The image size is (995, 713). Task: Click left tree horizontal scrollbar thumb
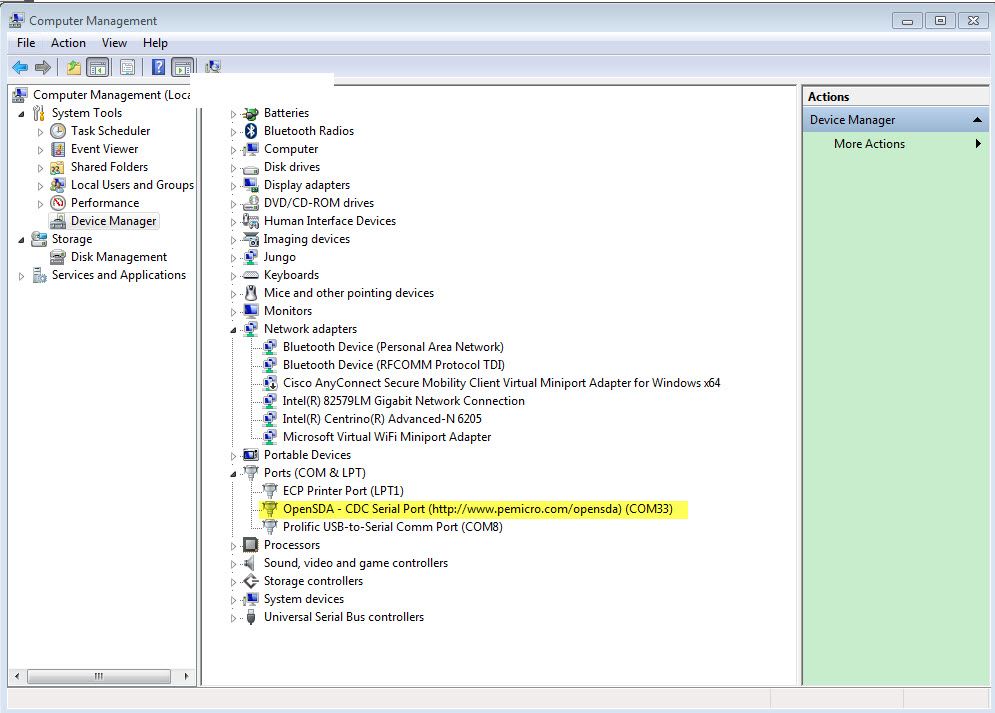click(98, 676)
